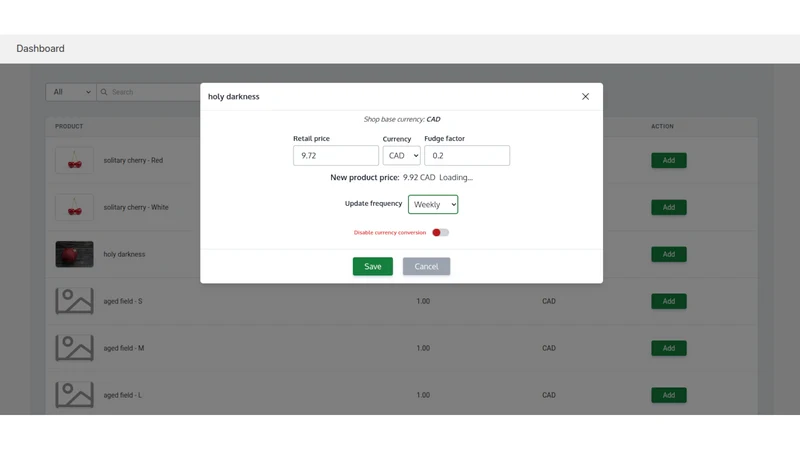This screenshot has height=450, width=800.
Task: Click solitary cherry - Red thumbnail
Action: 74,160
